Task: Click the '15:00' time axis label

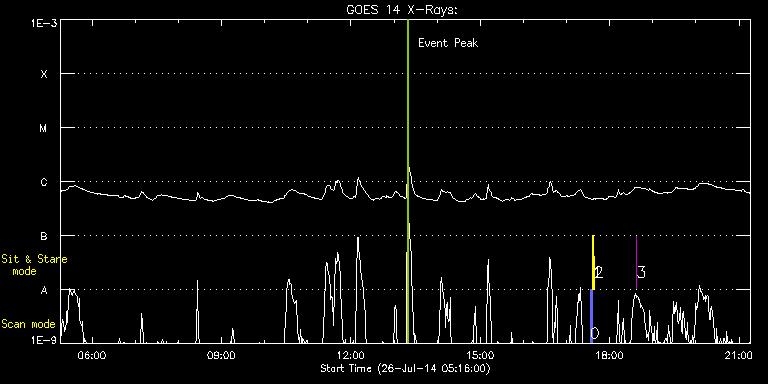Action: (x=480, y=355)
